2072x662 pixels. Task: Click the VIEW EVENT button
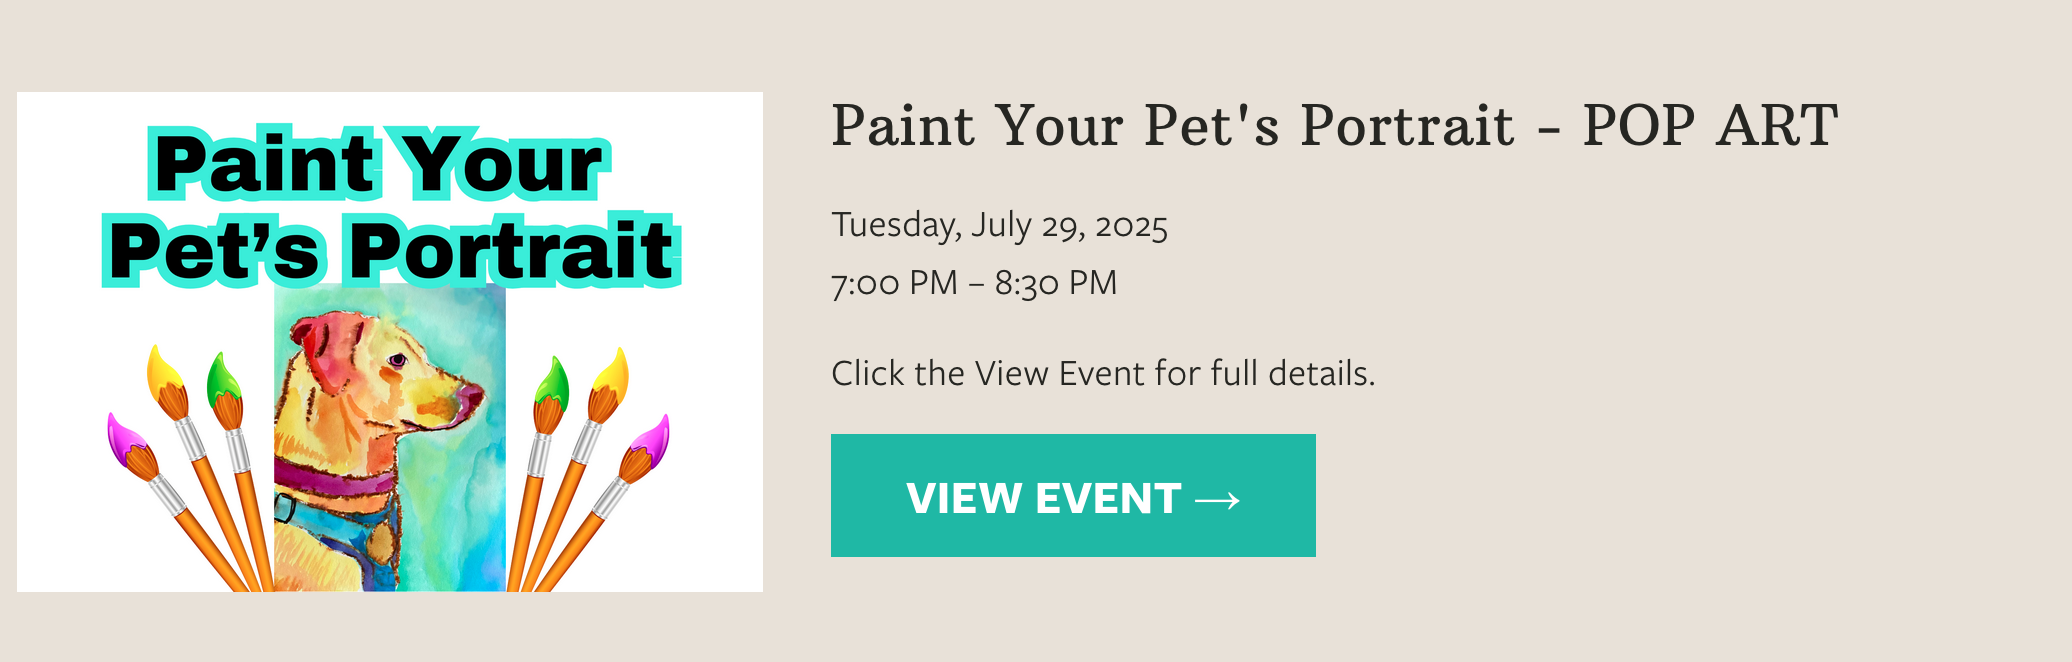pos(1072,496)
